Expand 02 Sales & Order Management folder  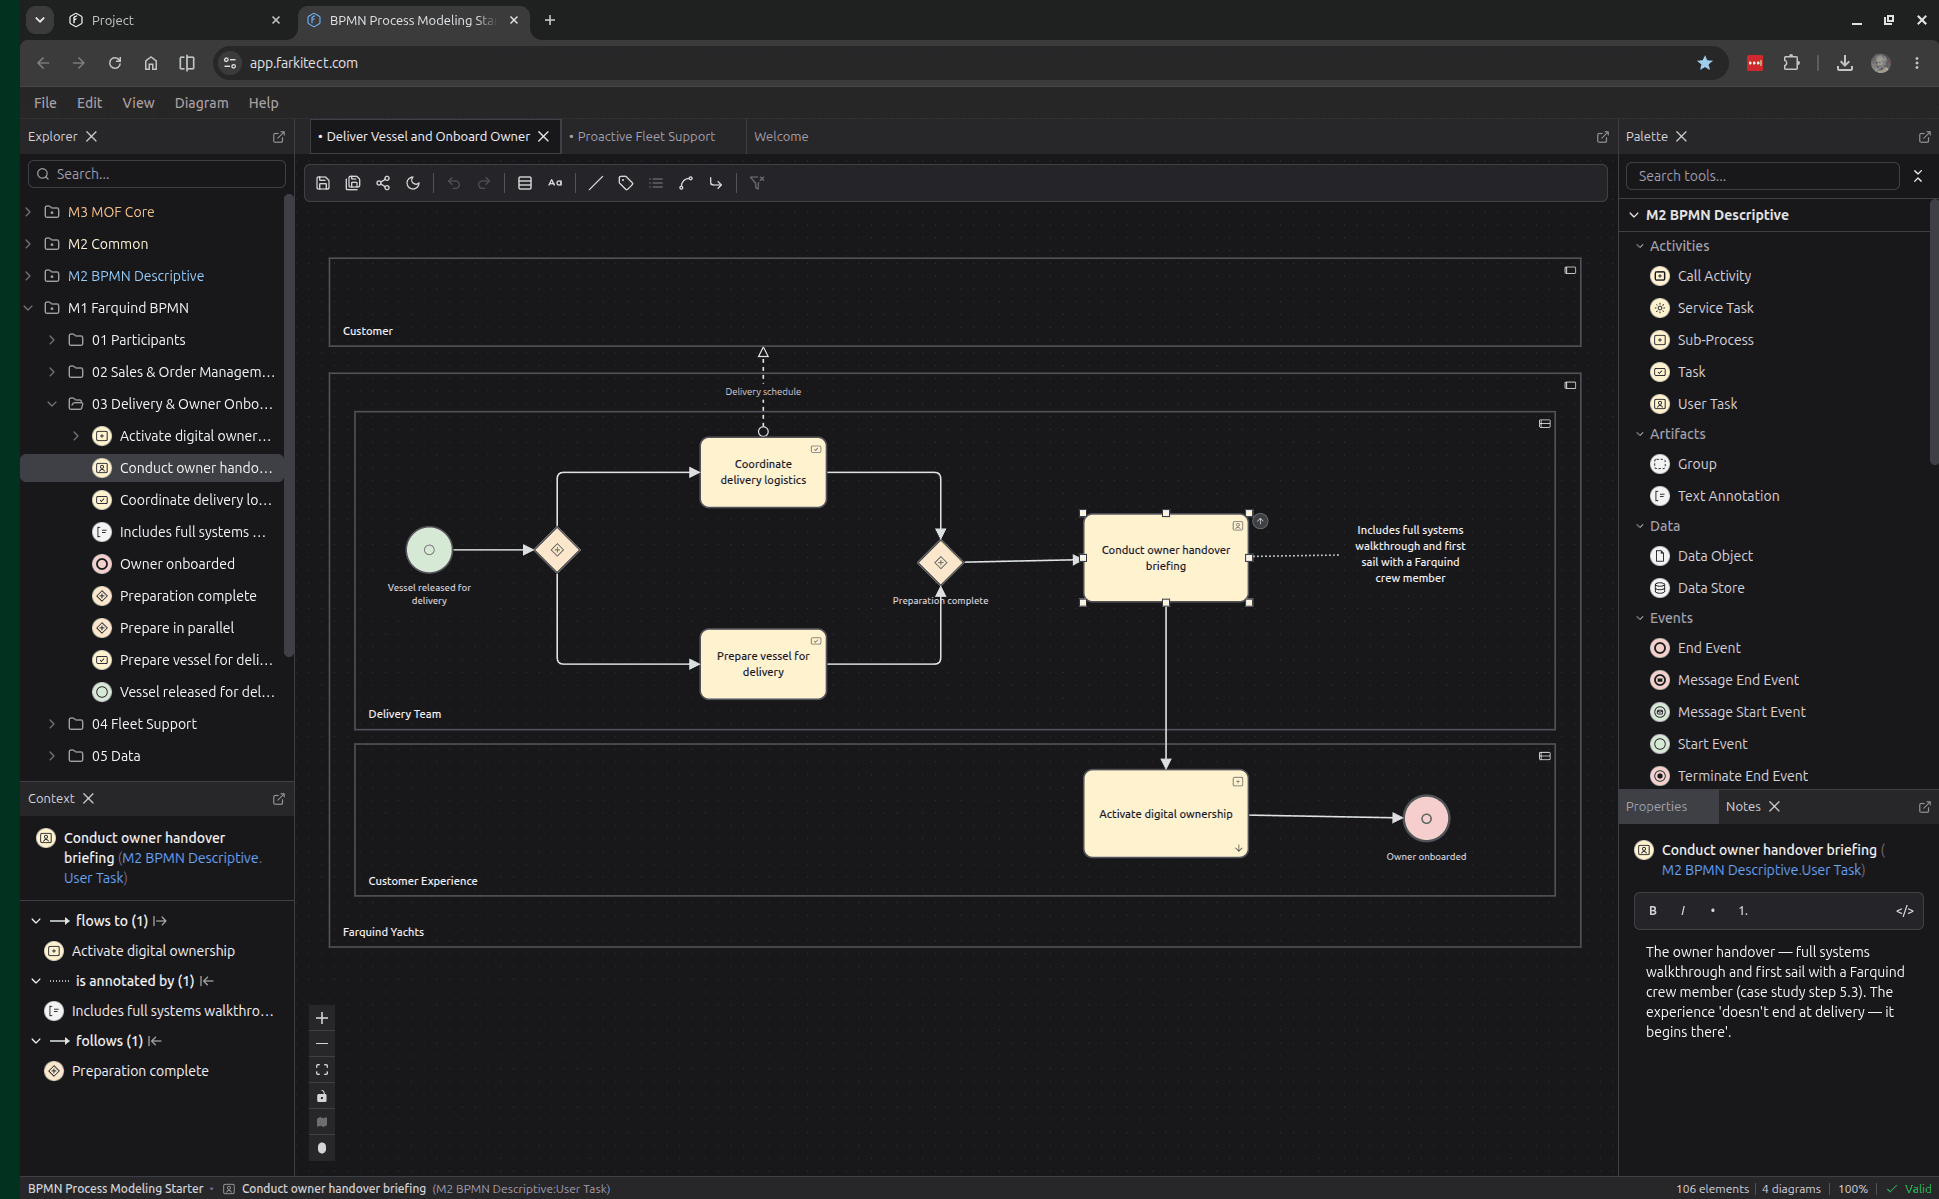click(x=52, y=372)
